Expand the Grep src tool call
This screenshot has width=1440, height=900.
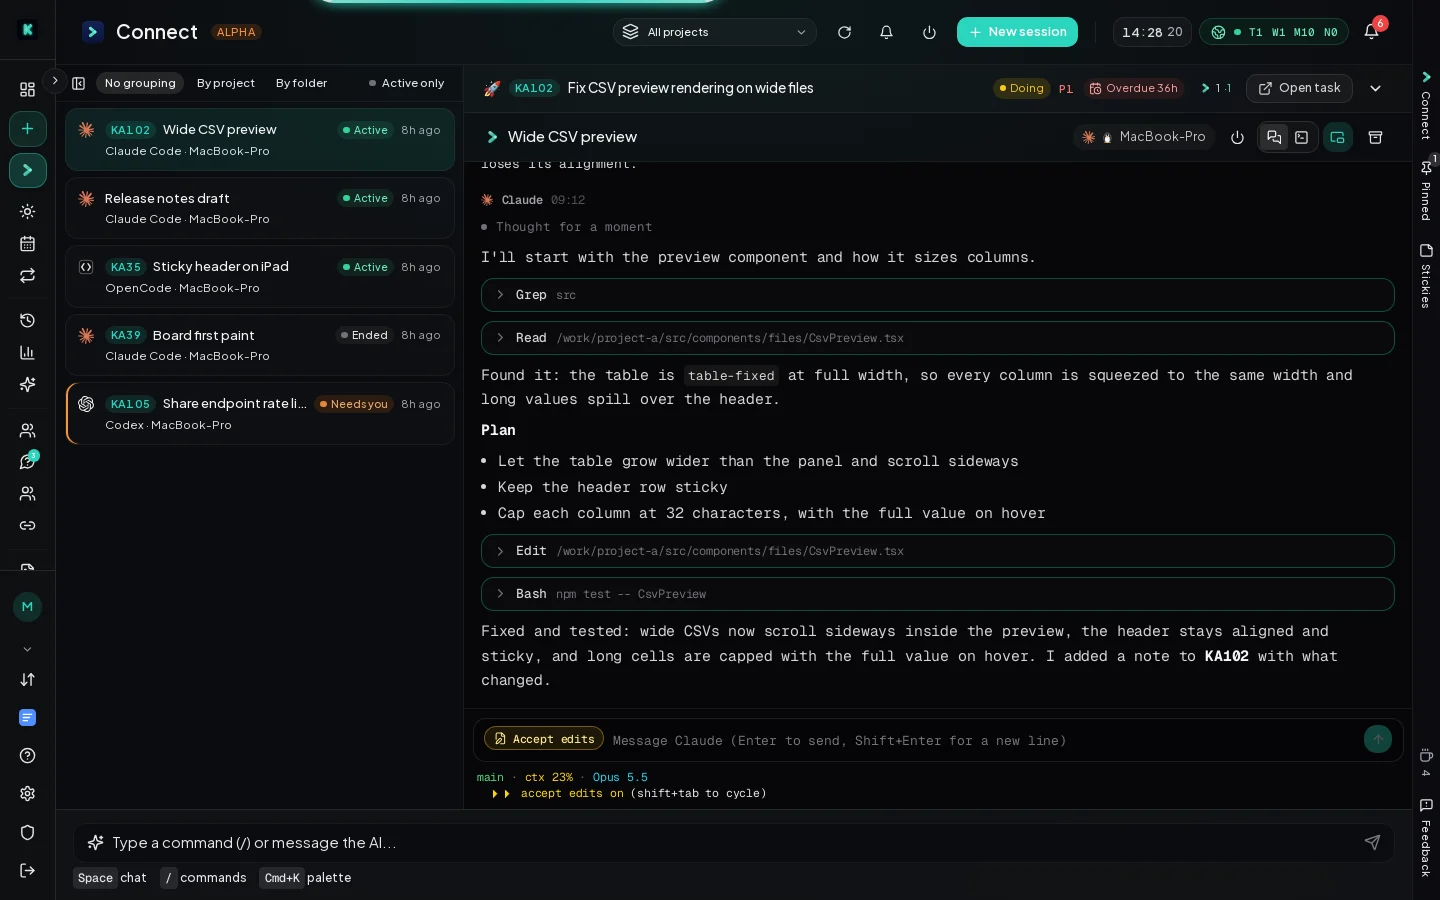tap(938, 295)
